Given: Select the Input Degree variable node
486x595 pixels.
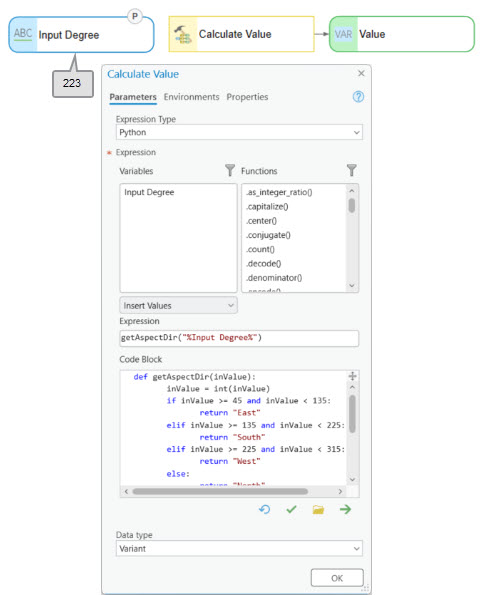Looking at the screenshot, I should point(81,35).
